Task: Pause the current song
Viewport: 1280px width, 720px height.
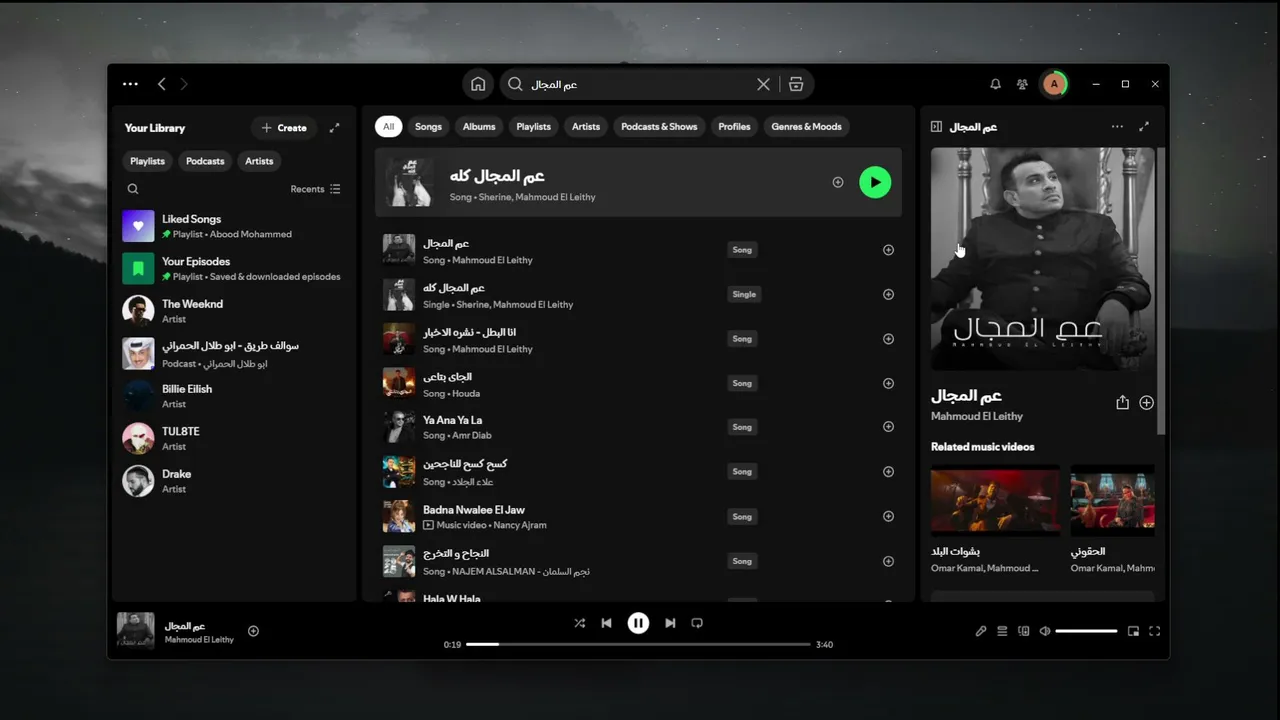Action: [x=638, y=623]
